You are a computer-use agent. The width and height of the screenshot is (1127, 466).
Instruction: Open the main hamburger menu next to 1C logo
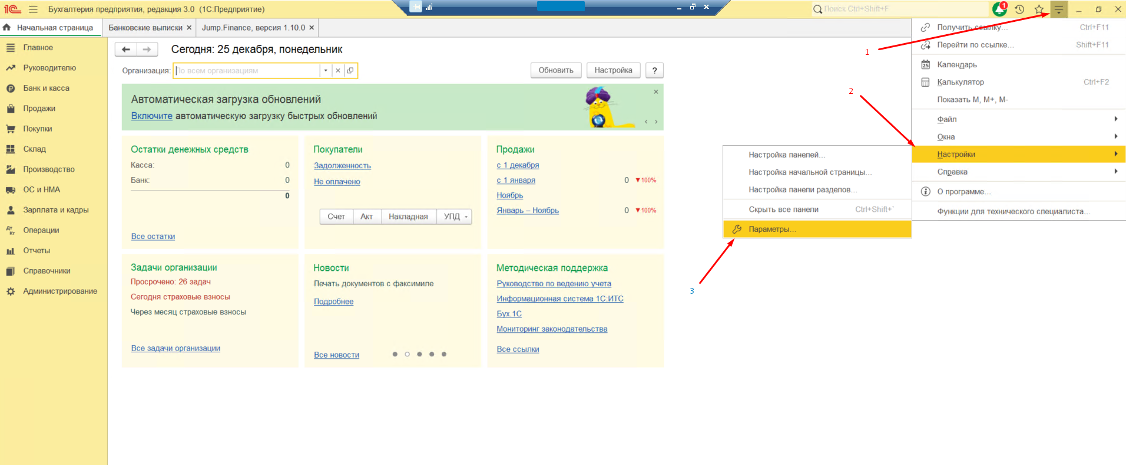33,9
